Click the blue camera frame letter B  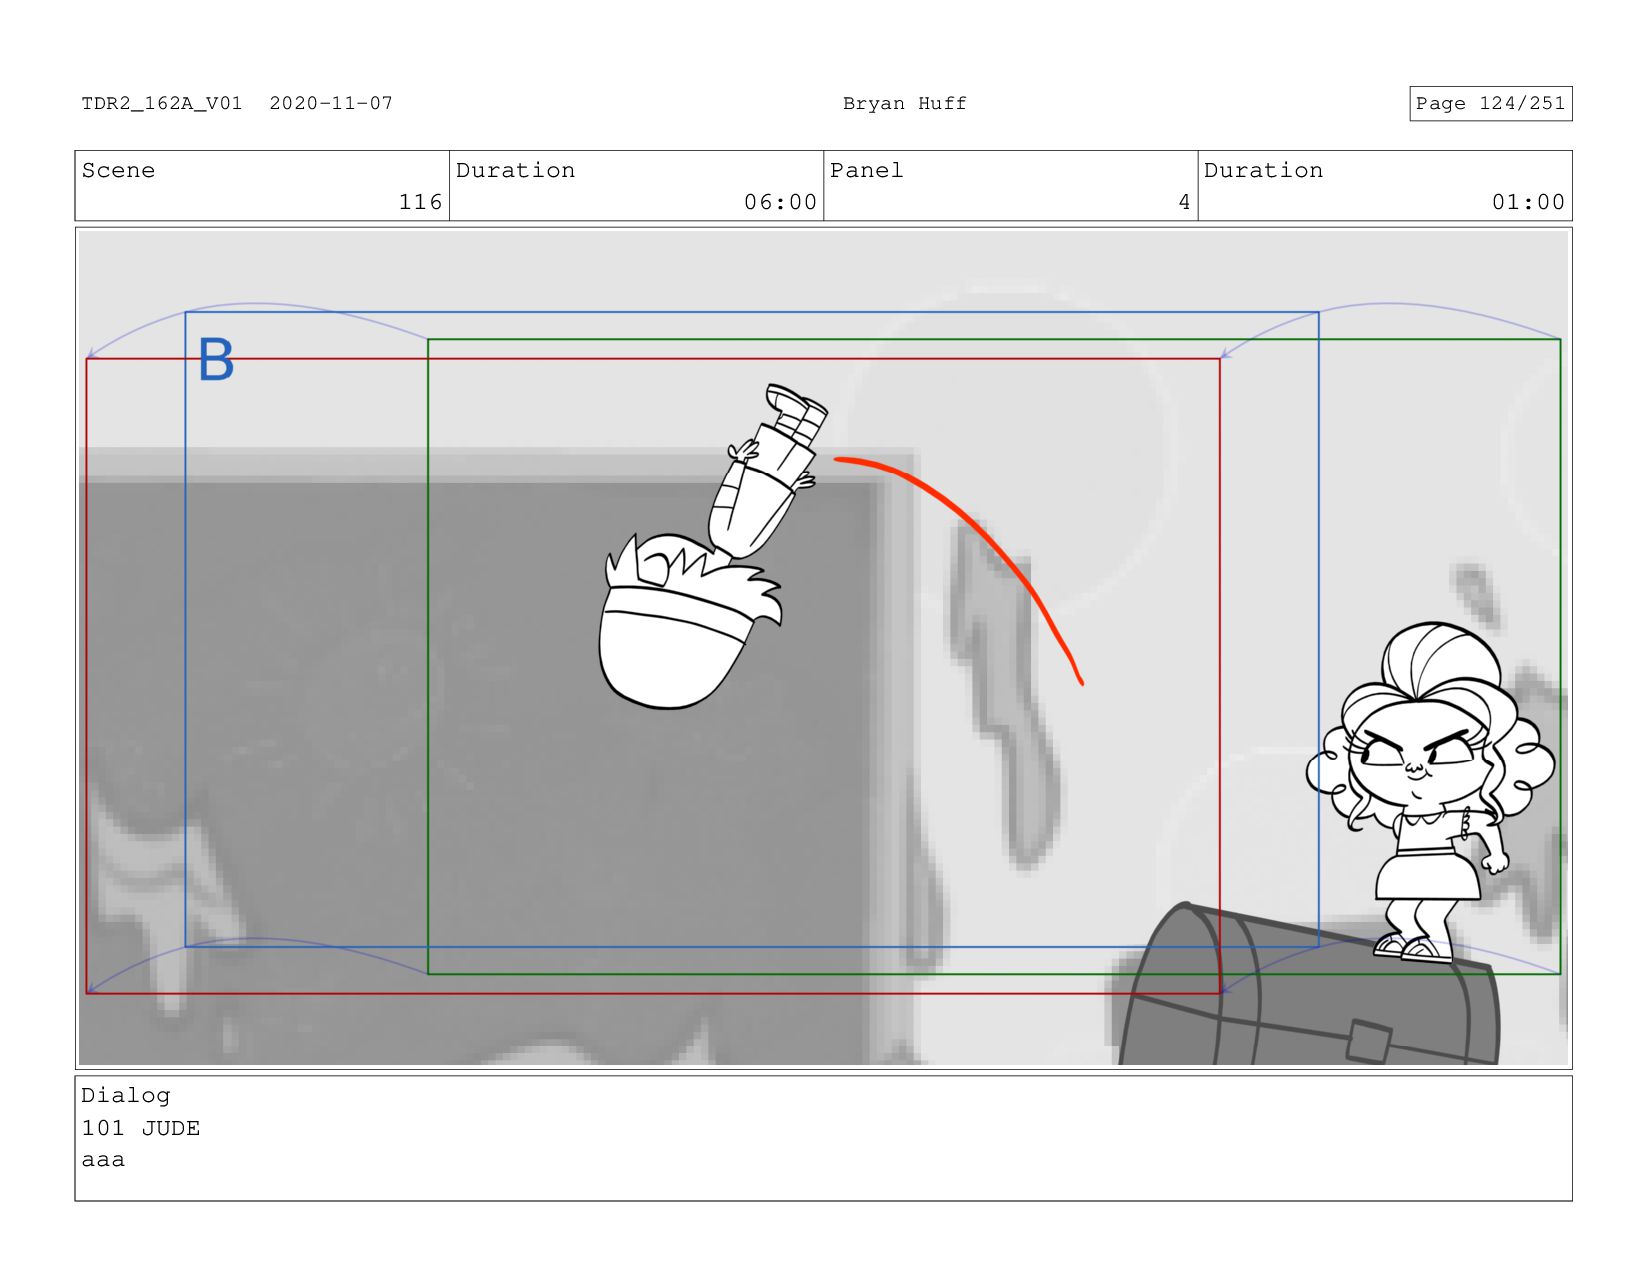[x=215, y=360]
